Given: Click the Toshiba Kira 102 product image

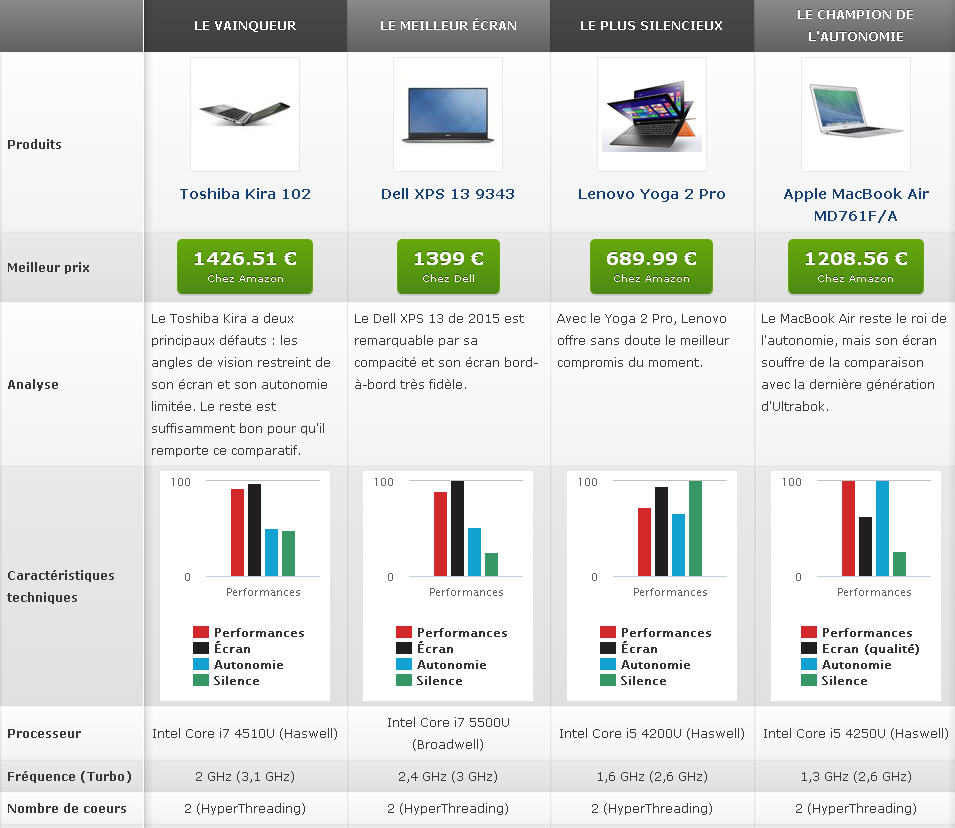Looking at the screenshot, I should click(244, 113).
